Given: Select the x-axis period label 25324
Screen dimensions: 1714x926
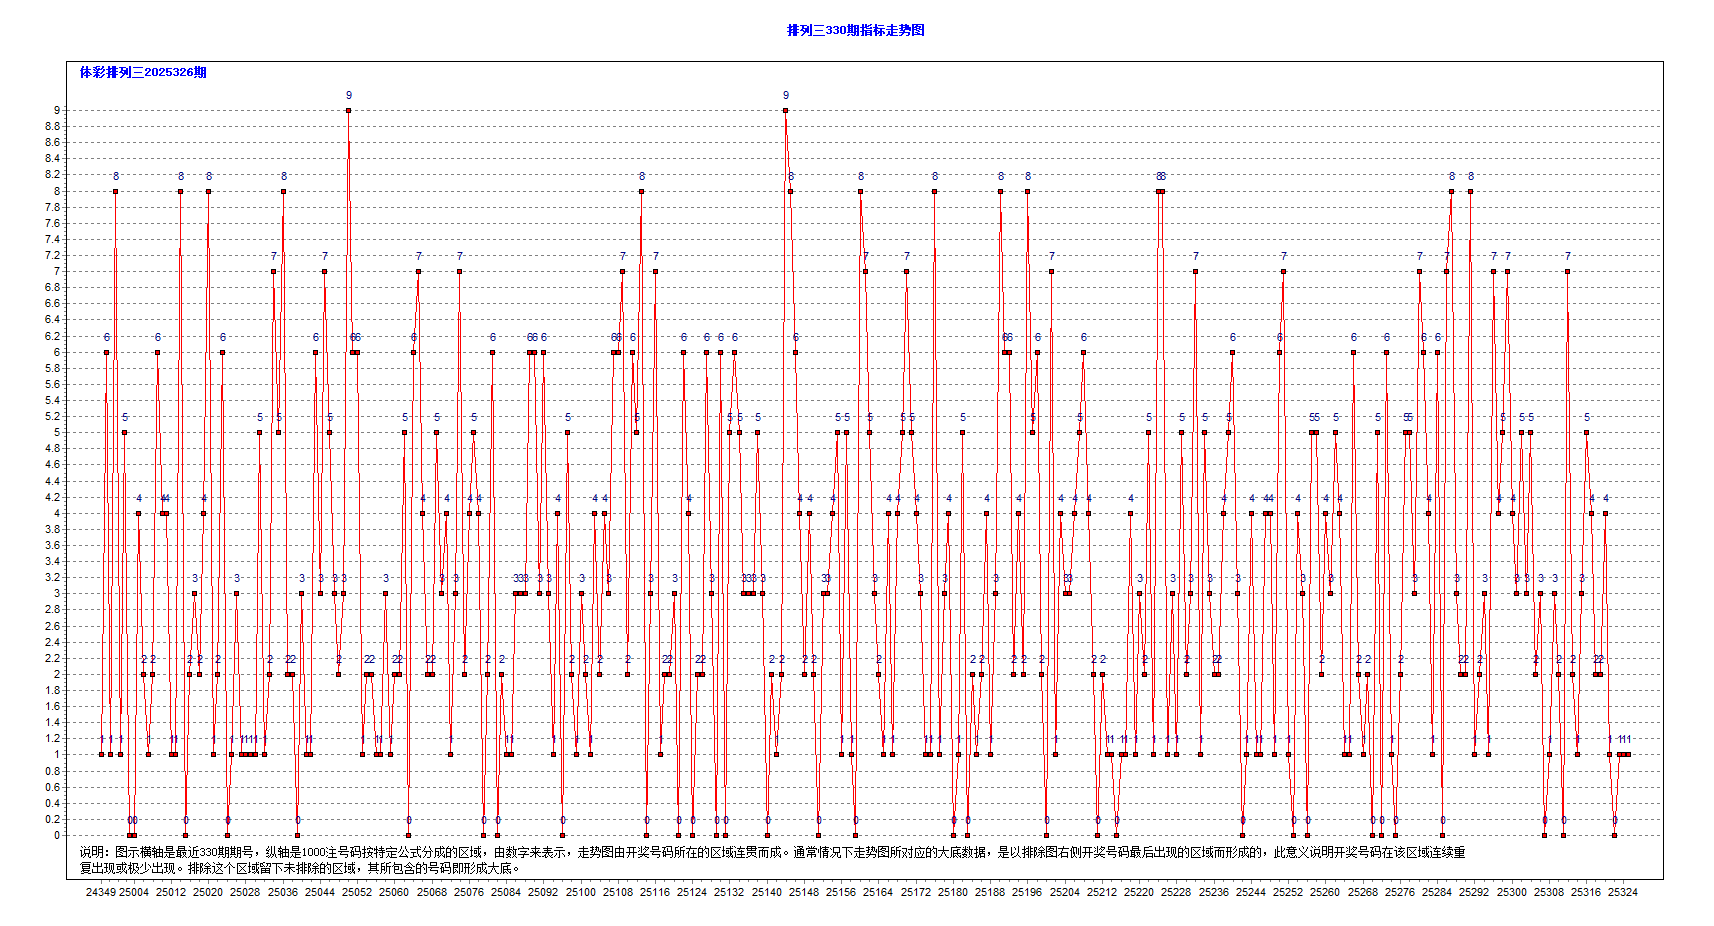Looking at the screenshot, I should (1622, 892).
